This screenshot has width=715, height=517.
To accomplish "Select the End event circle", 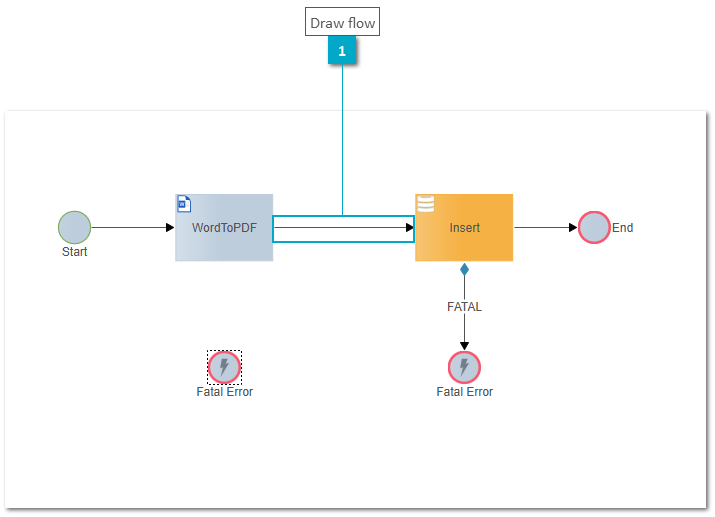I will 594,227.
